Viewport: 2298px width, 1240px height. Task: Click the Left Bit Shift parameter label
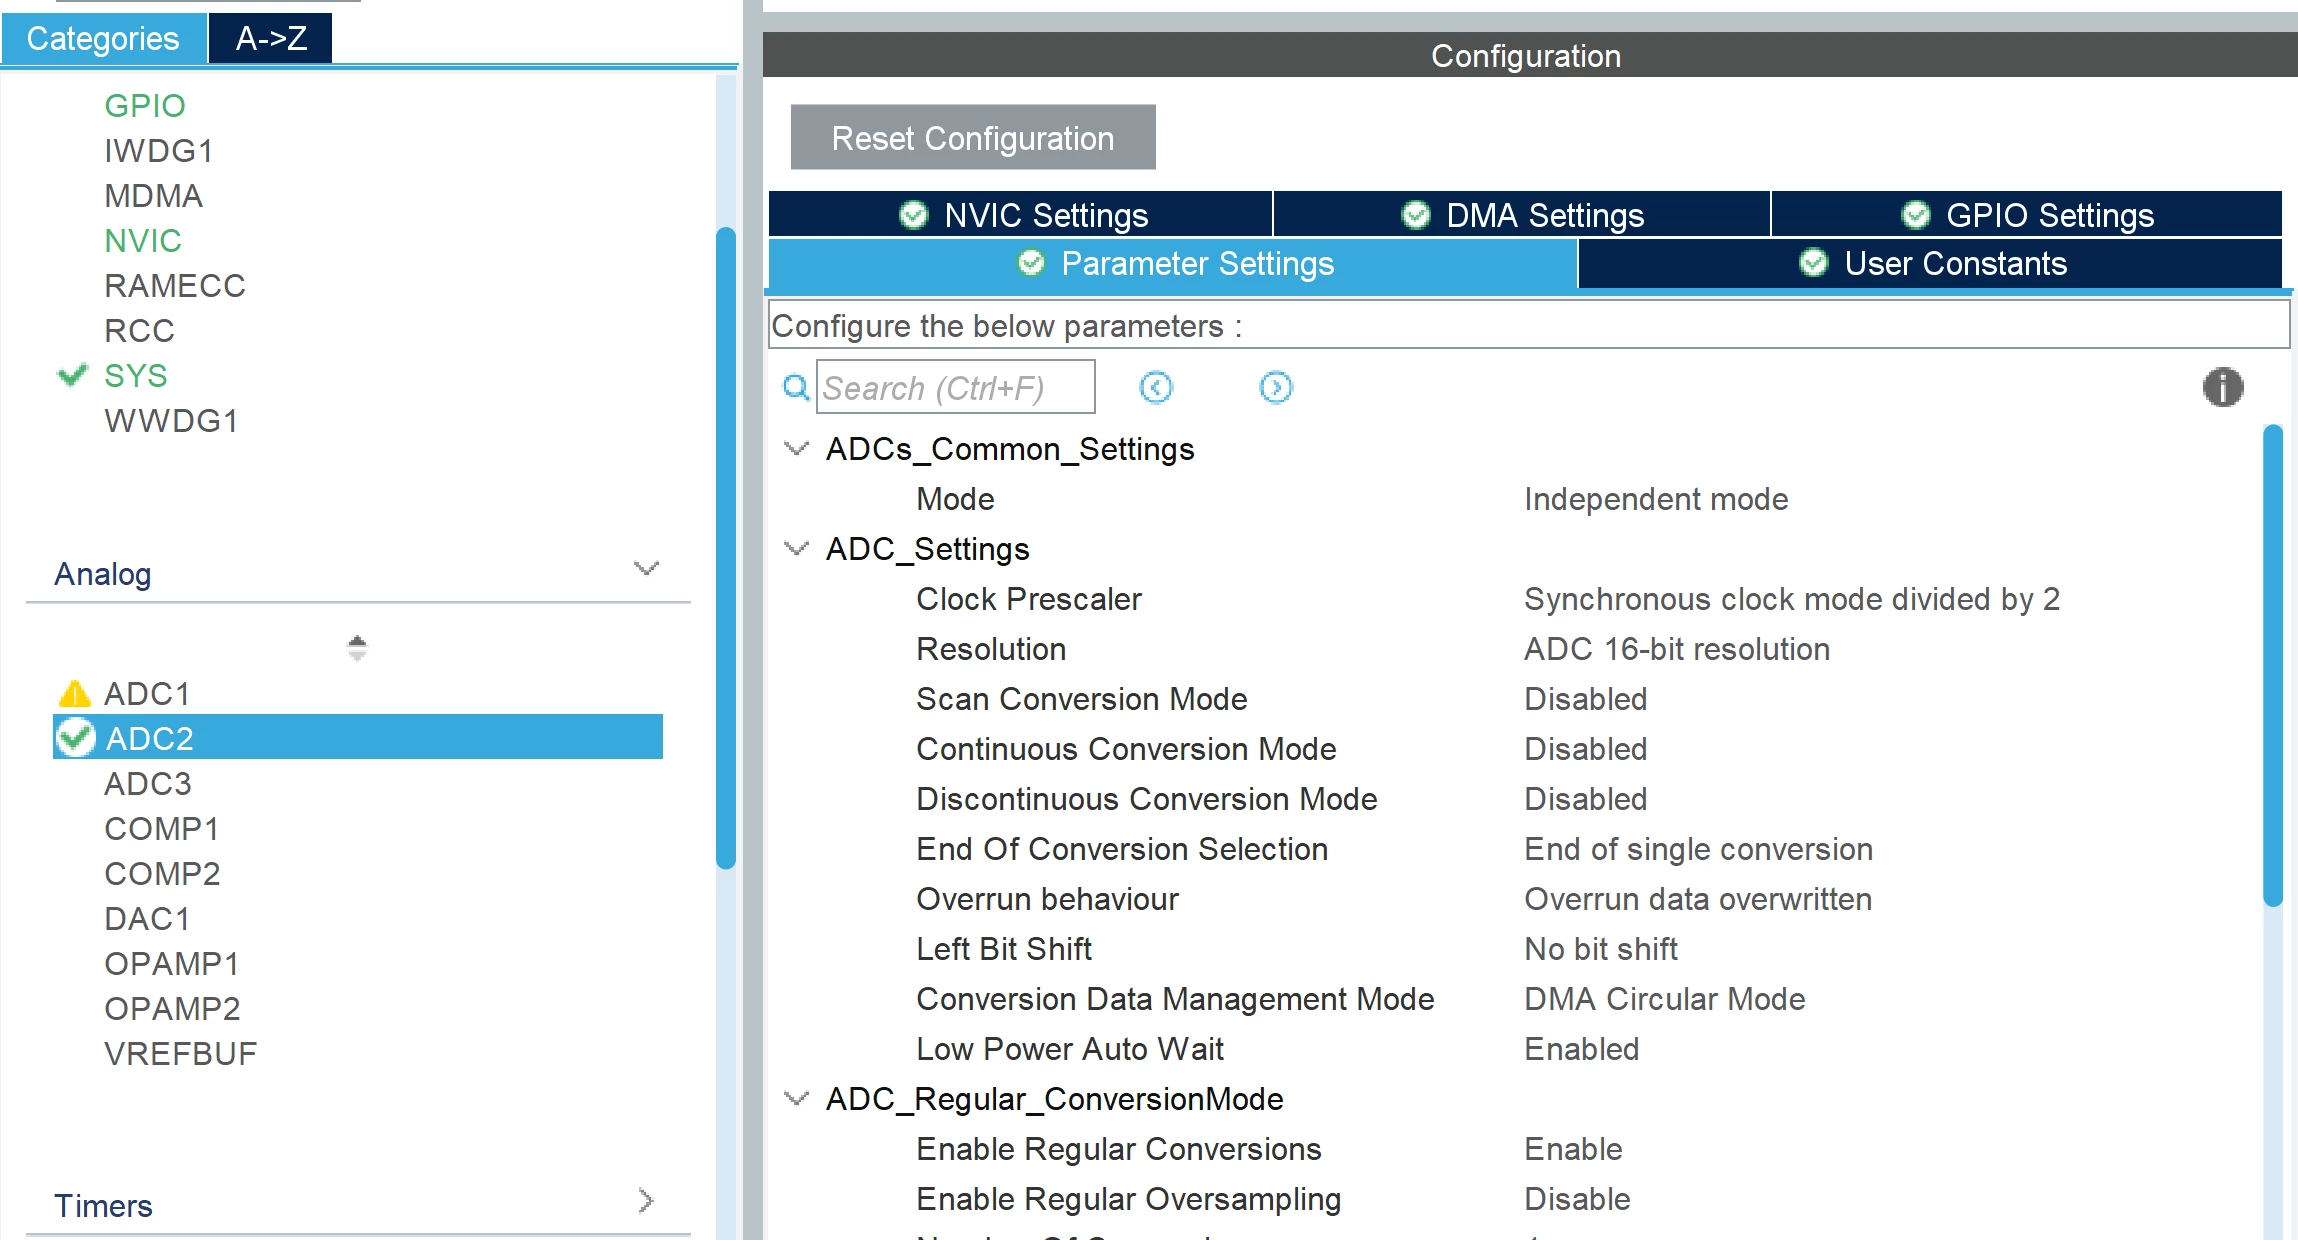coord(1004,949)
